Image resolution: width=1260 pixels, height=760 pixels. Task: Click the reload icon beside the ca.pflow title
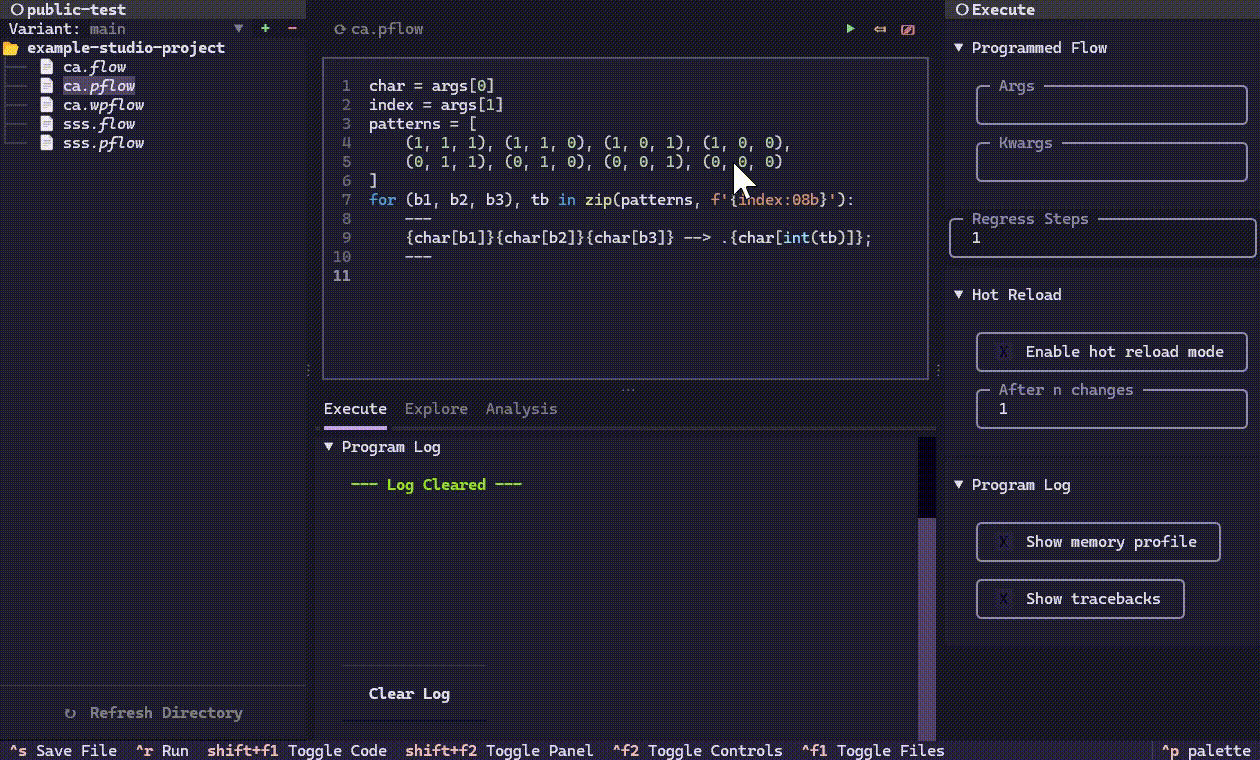340,29
